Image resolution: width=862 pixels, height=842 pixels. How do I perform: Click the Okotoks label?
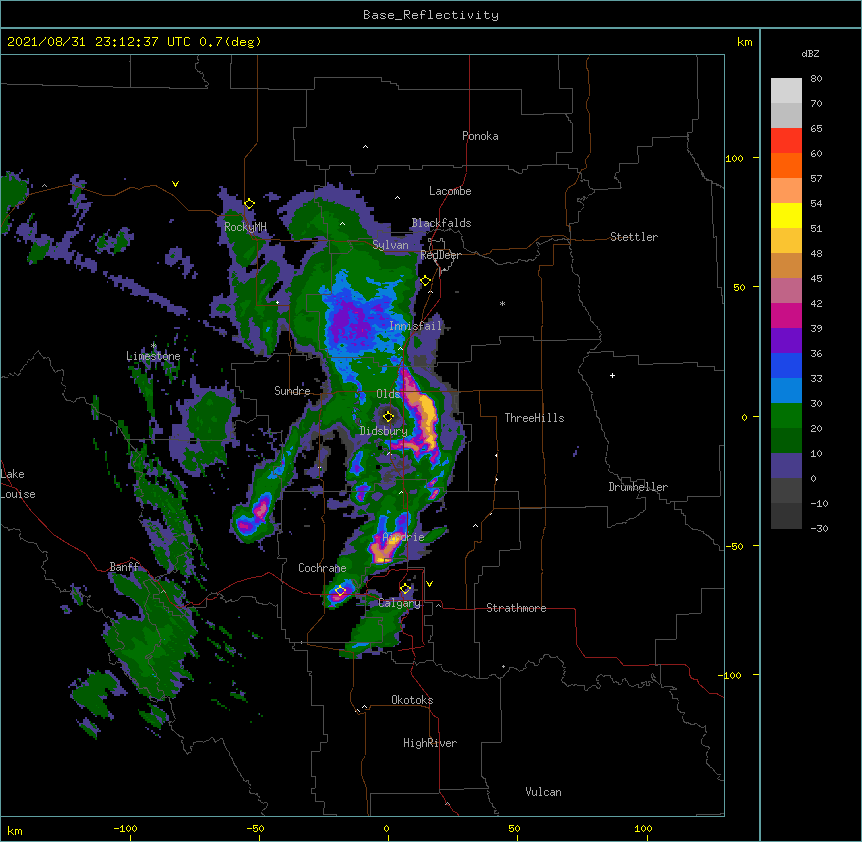click(x=412, y=700)
